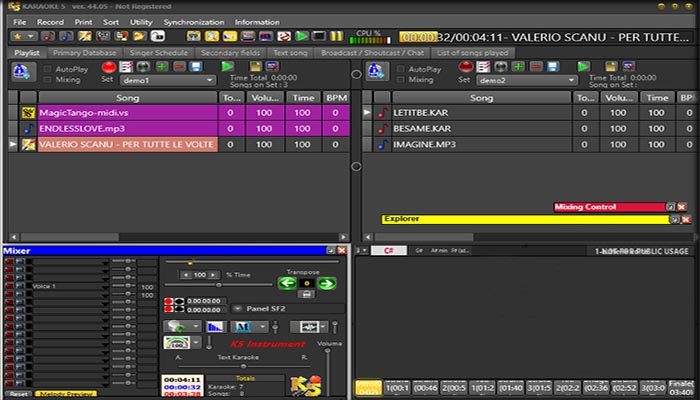Enable AutoPlay in the left playlist
Viewport: 700px width, 400px height.
tap(47, 69)
